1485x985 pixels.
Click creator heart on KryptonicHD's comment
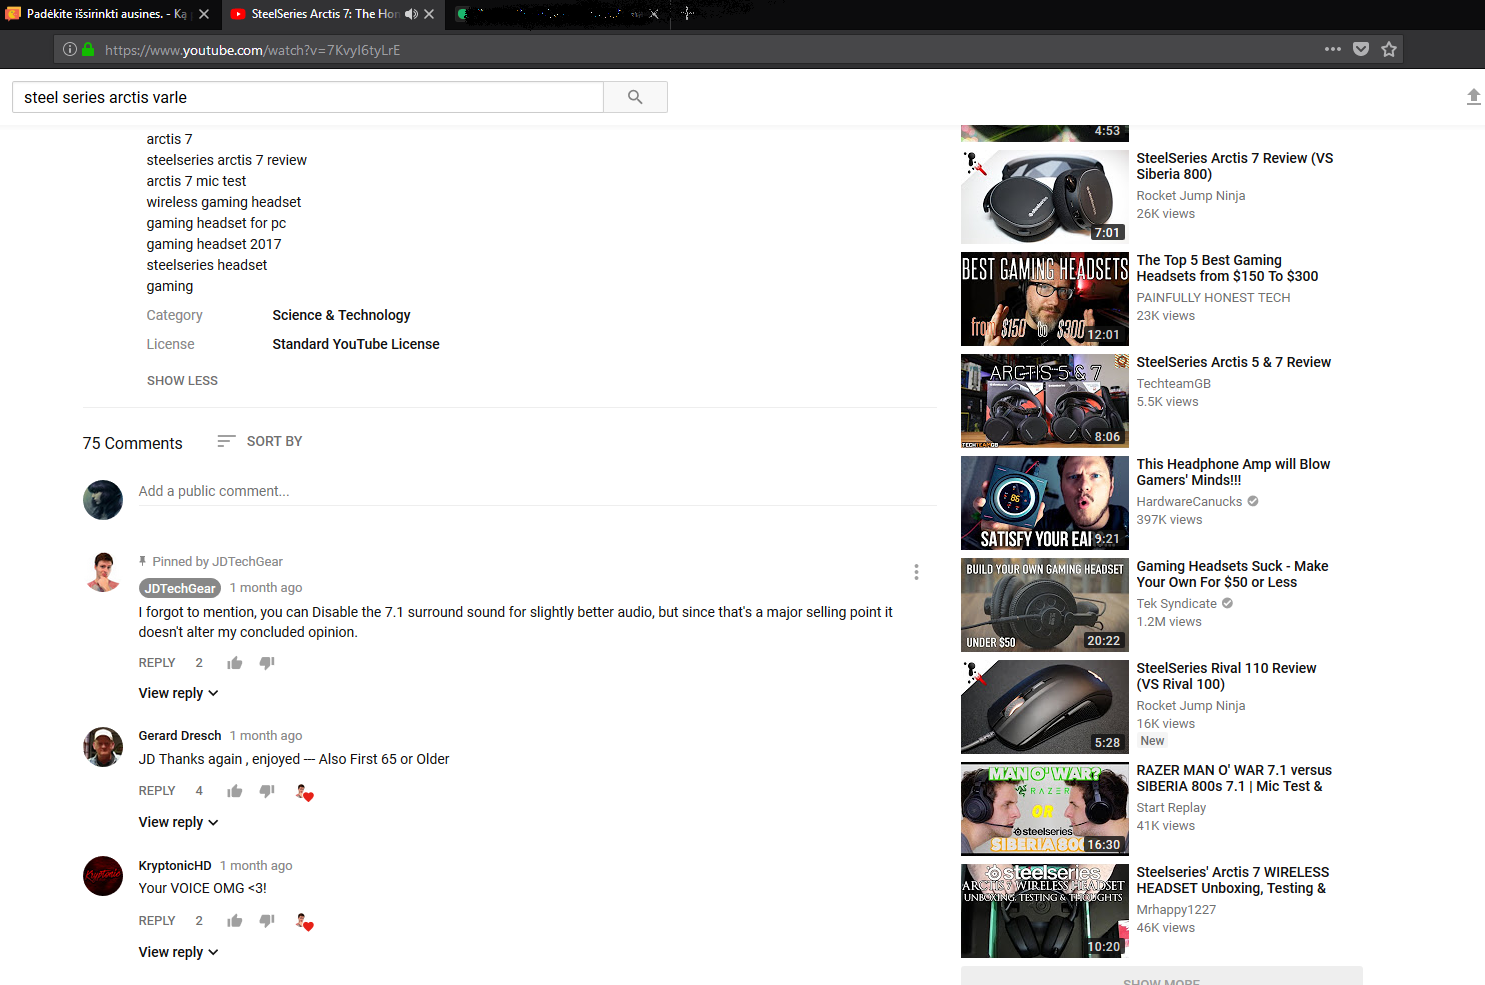coord(305,922)
